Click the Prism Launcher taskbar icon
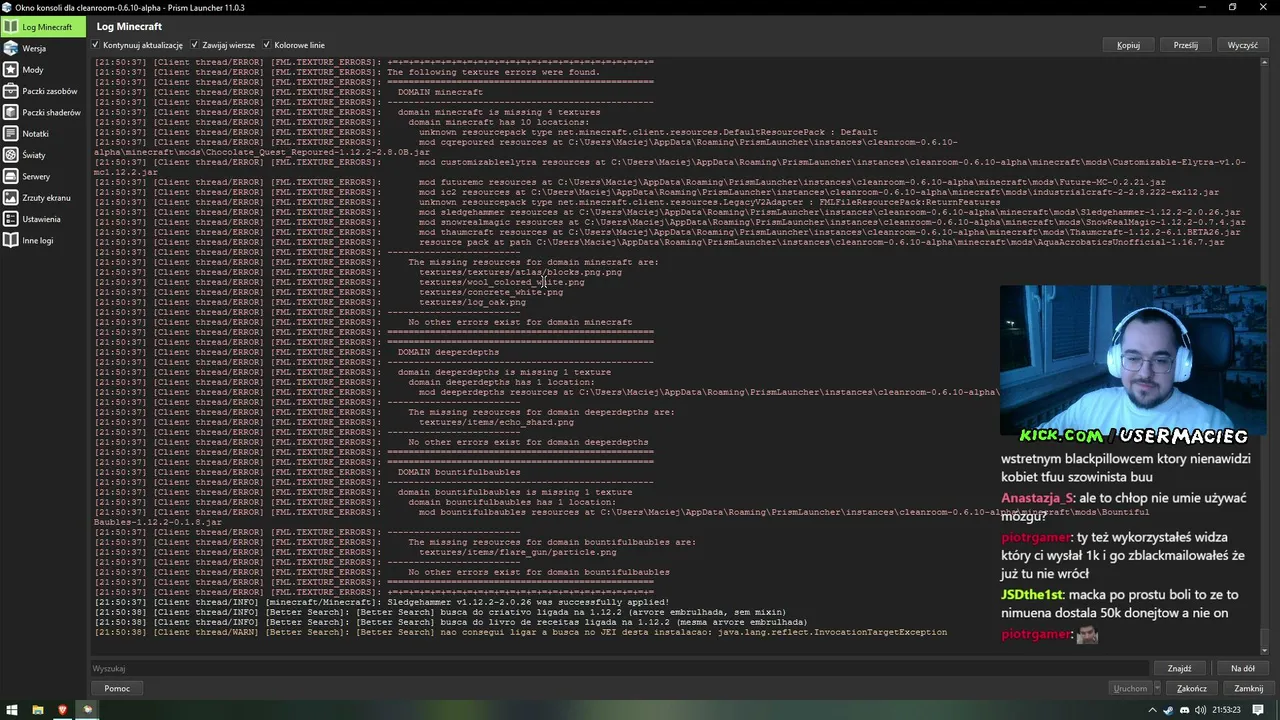Viewport: 1280px width, 720px height. tap(87, 710)
